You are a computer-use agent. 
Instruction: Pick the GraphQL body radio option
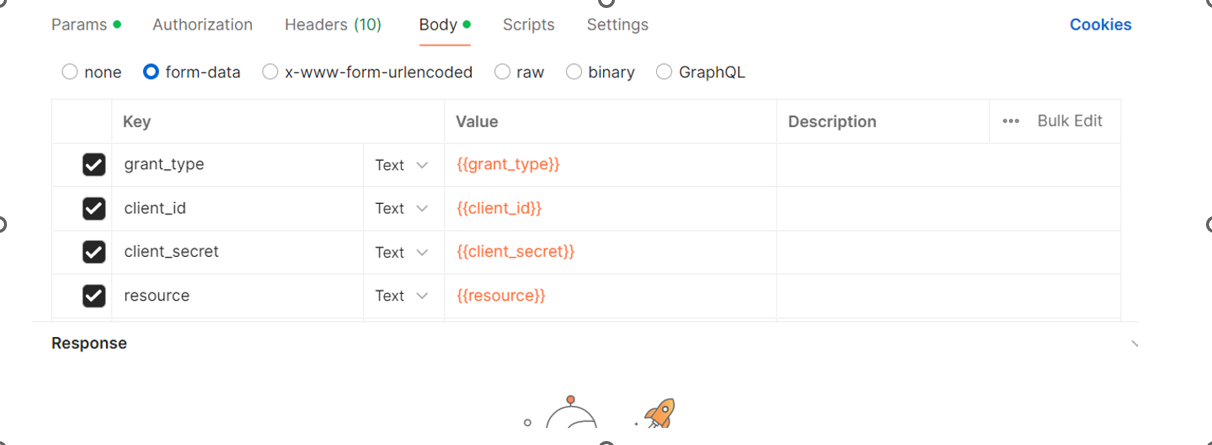coord(664,72)
